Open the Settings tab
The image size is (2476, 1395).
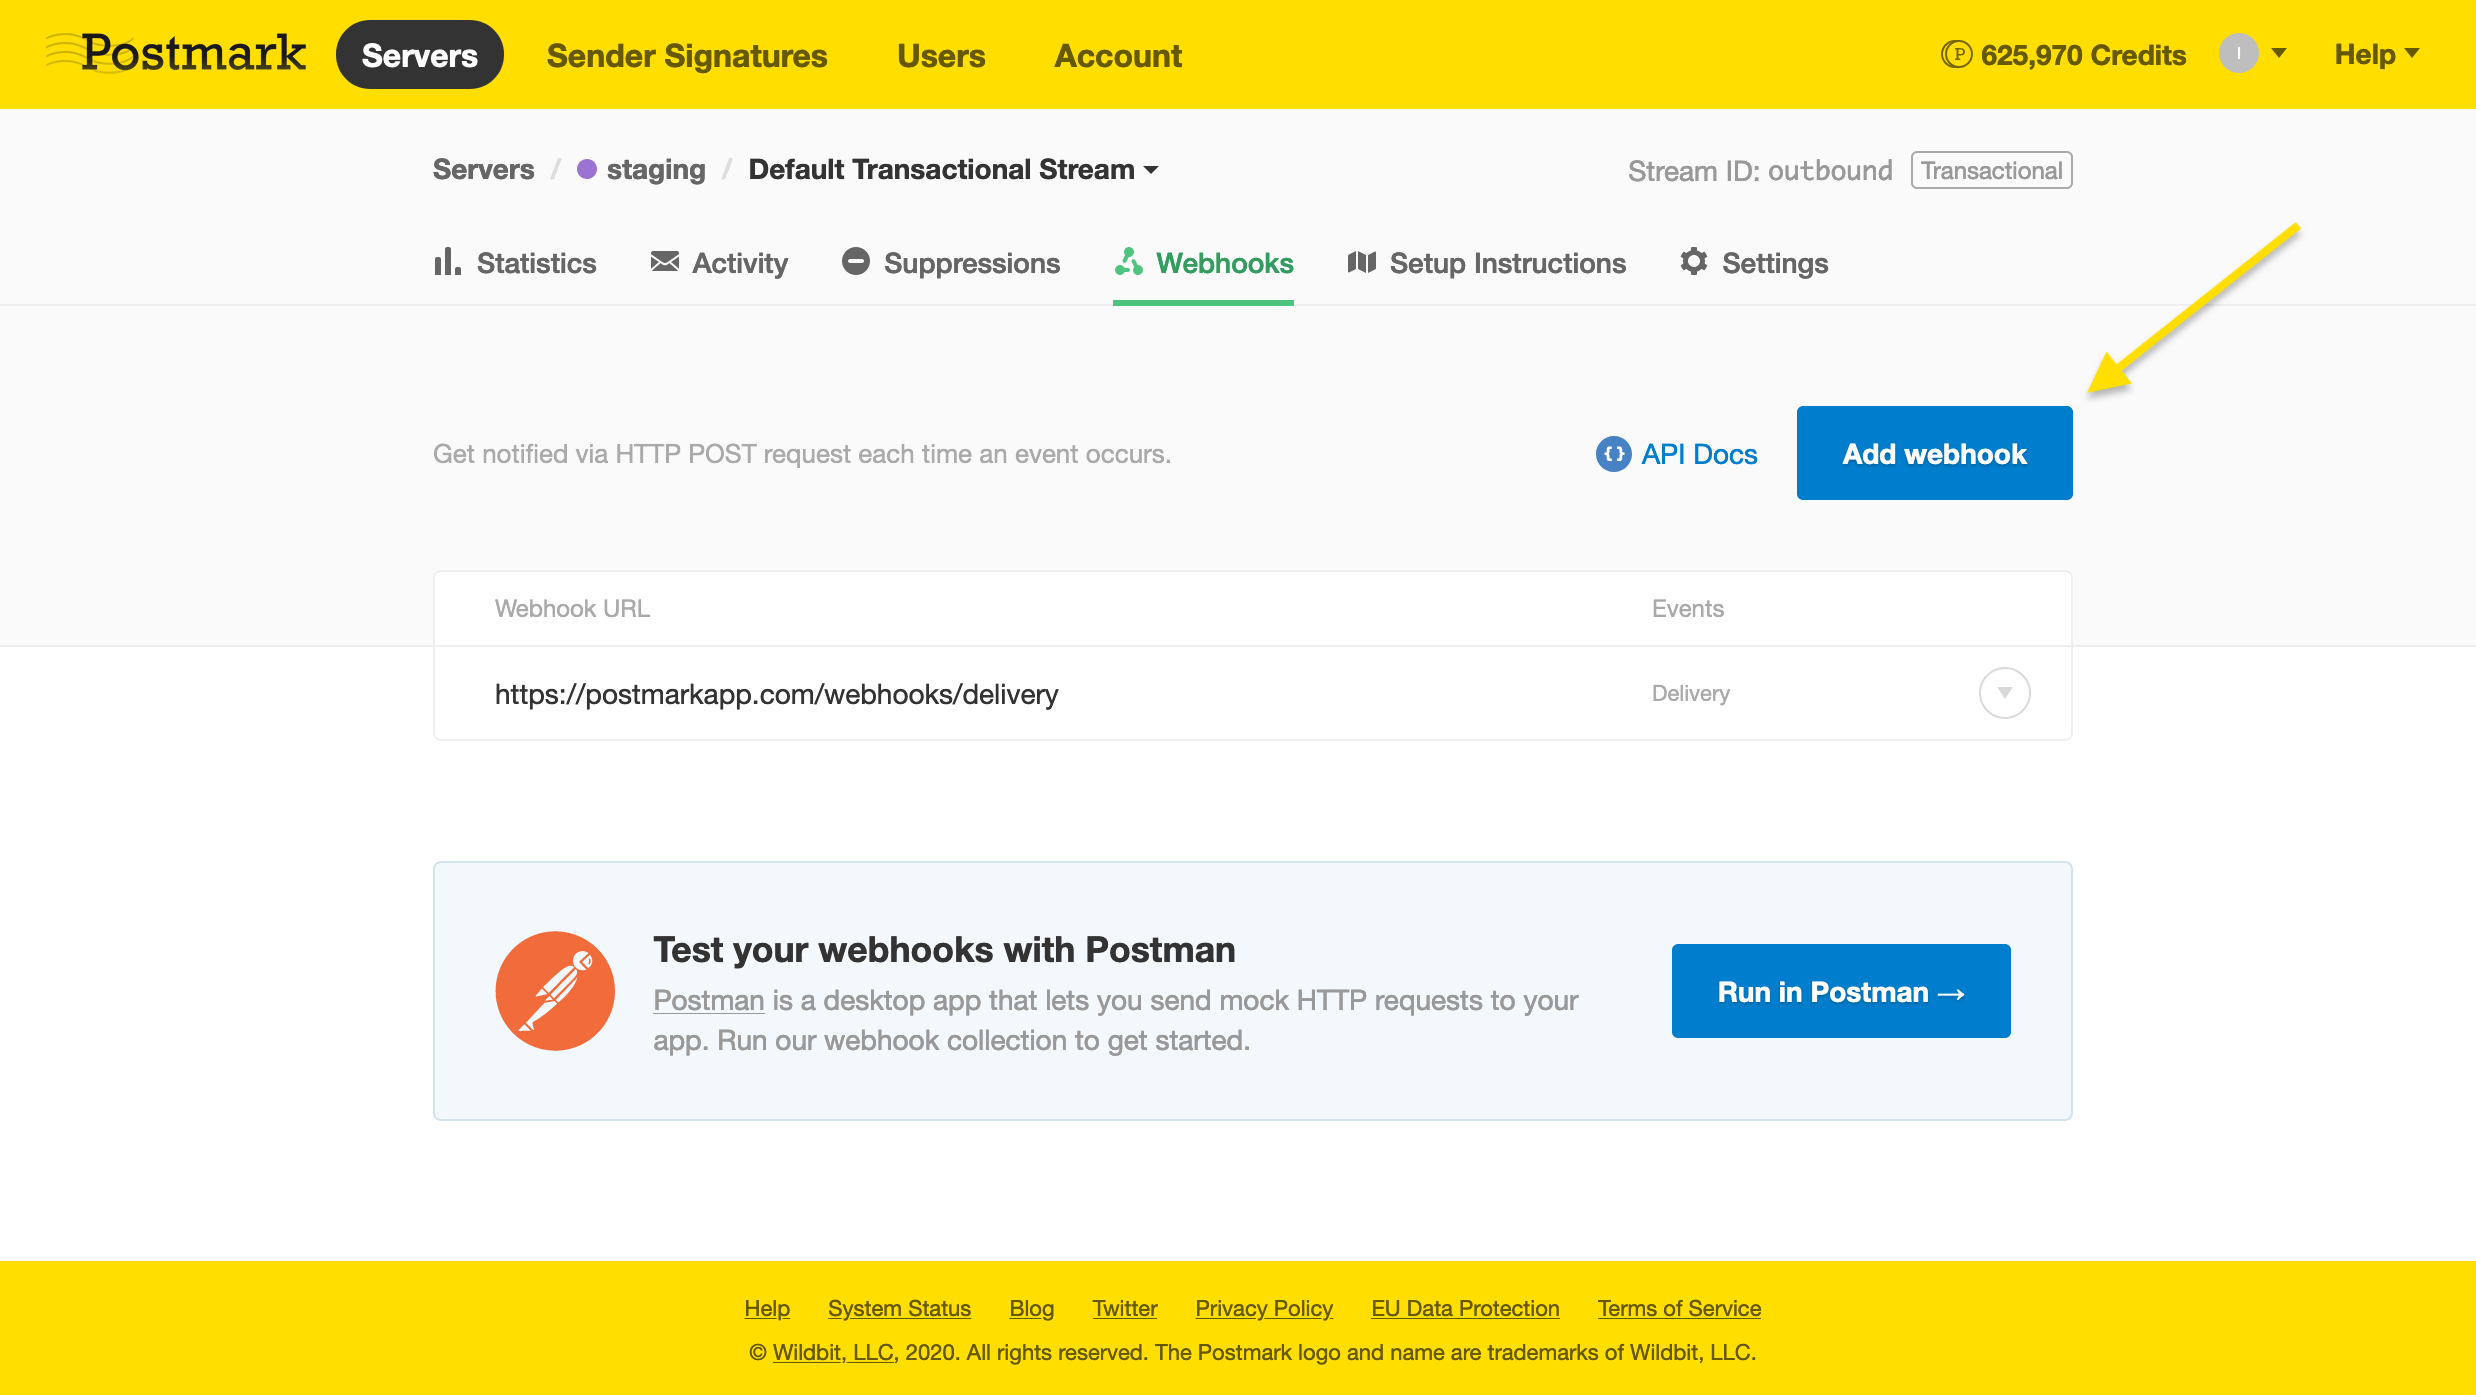(1754, 263)
